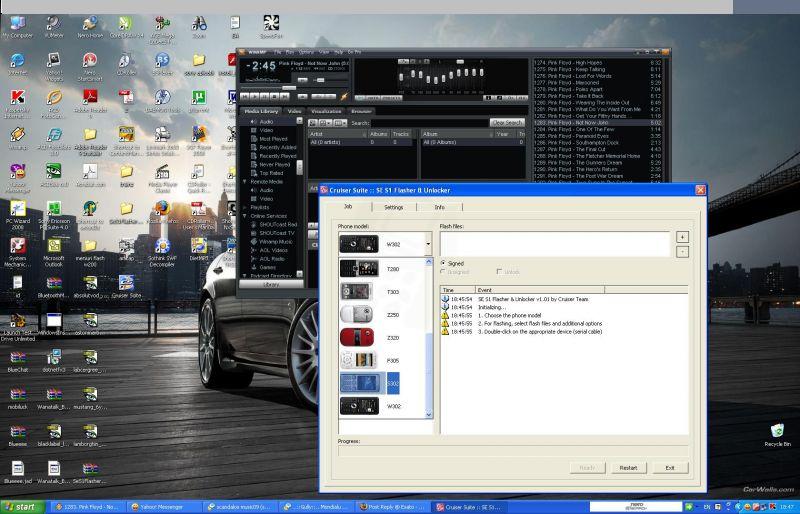
Task: Launch Sothink SWF Decompiler desktop icon
Action: (162, 252)
